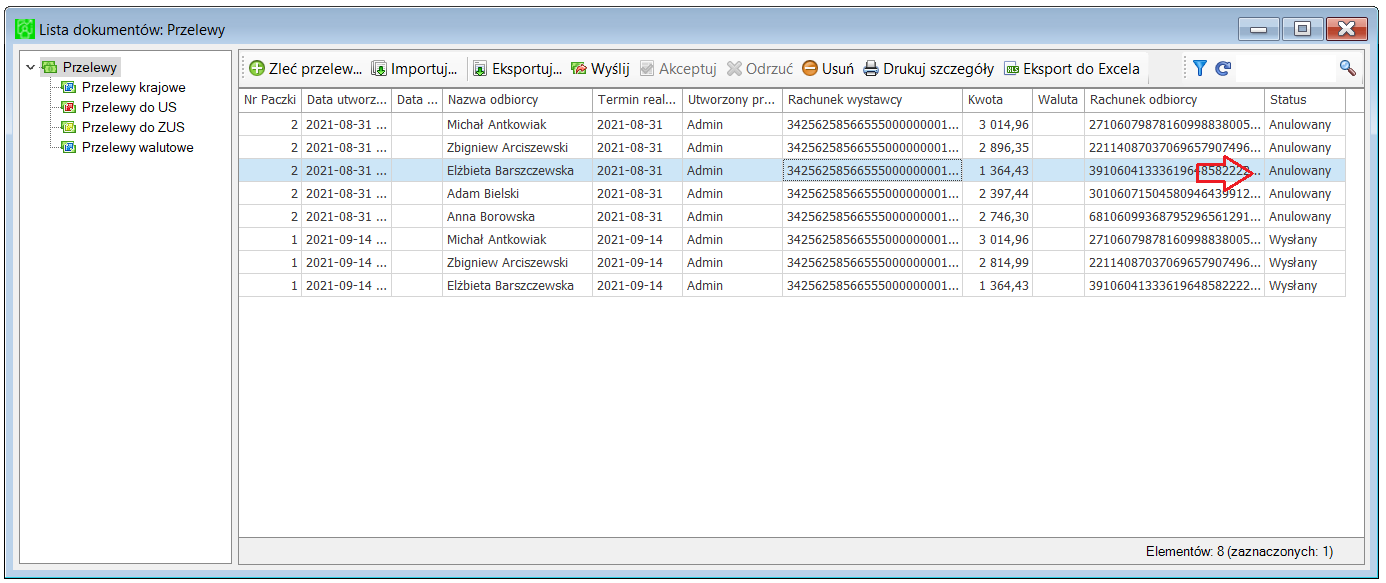Click the Odrzuć toolbar button
The width and height of the screenshot is (1386, 583).
759,69
